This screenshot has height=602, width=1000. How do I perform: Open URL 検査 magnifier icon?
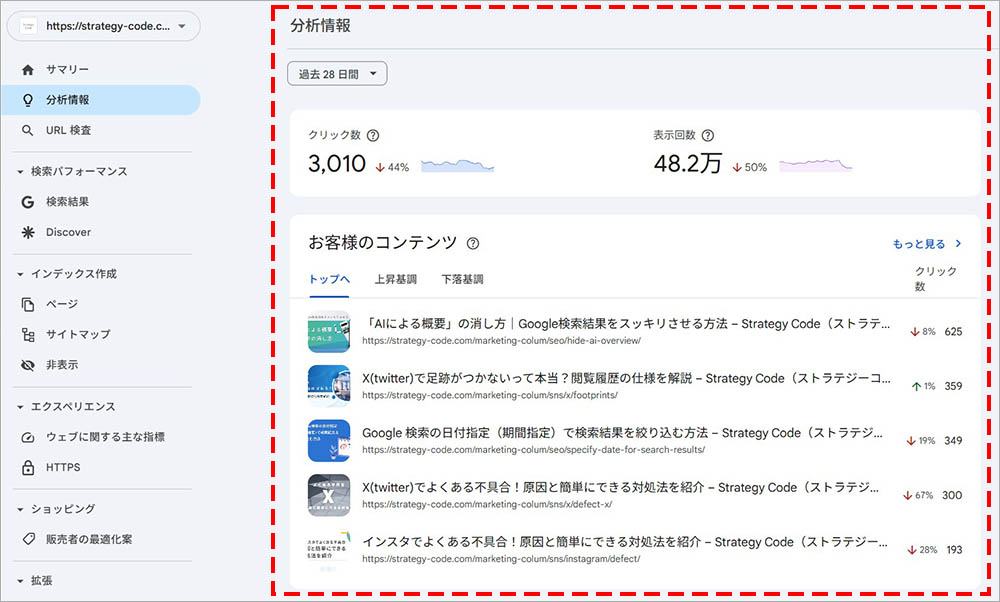coord(27,131)
